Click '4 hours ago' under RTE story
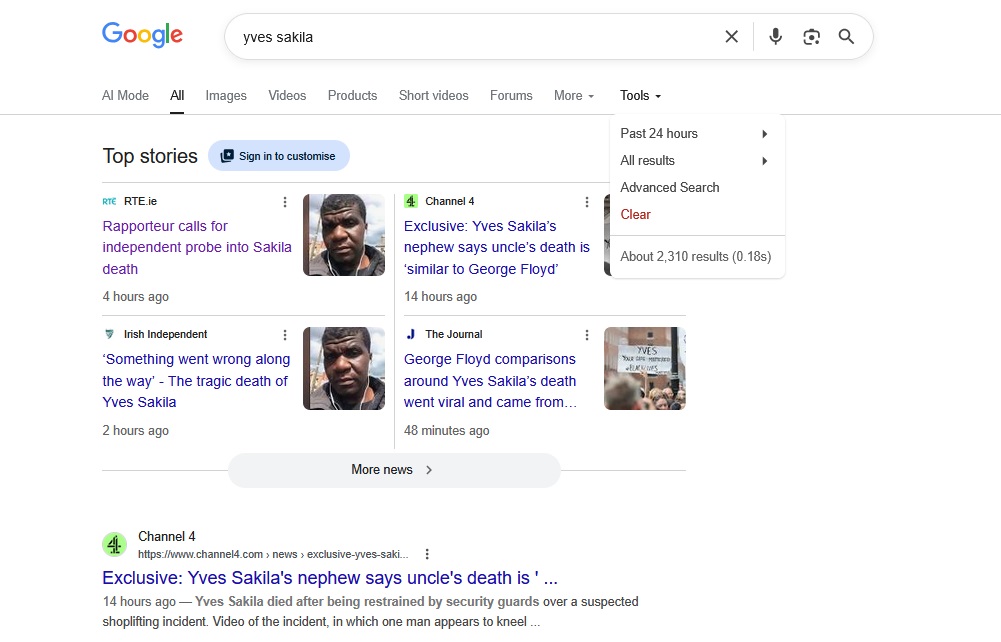1001x642 pixels. tap(135, 297)
